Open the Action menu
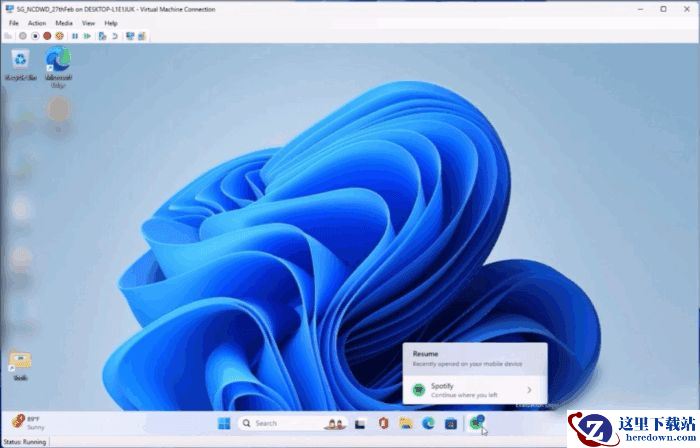The width and height of the screenshot is (700, 448). 37,22
